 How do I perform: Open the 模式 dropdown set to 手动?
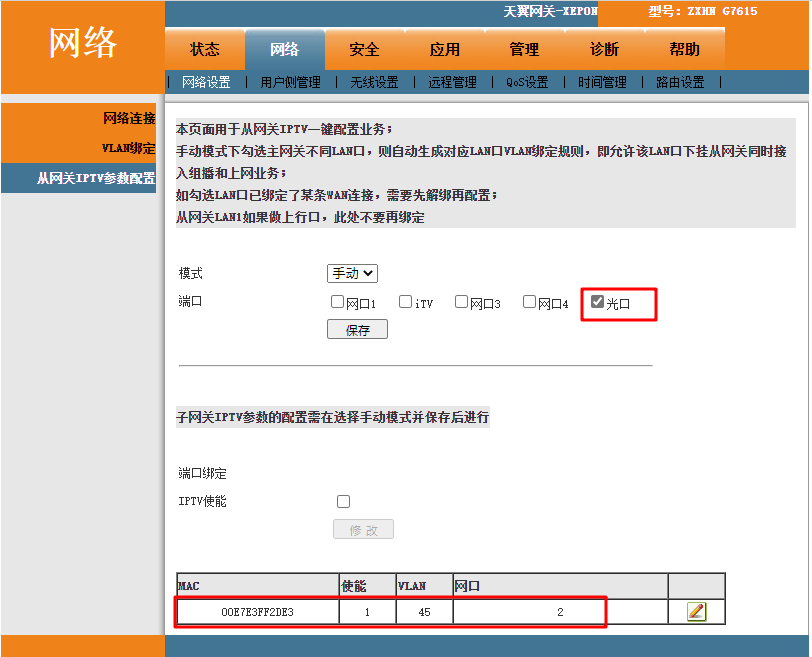(352, 273)
